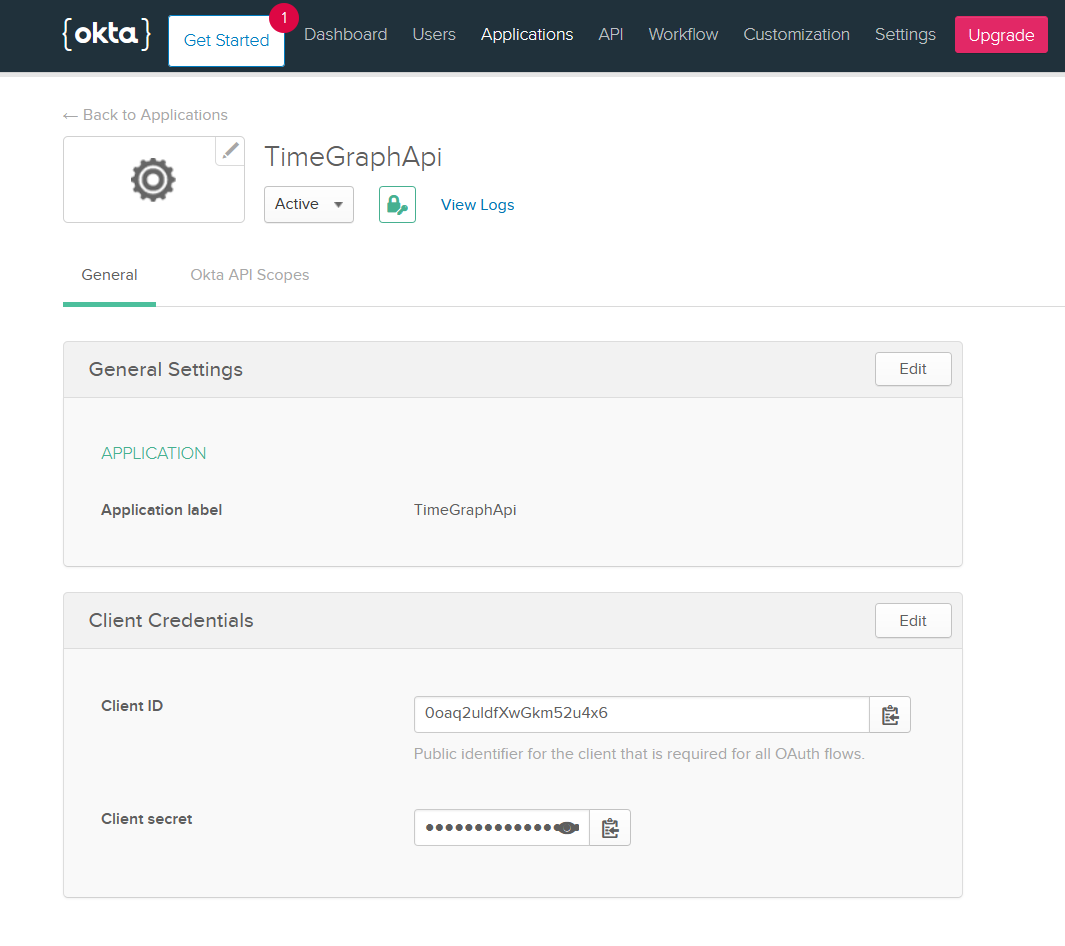
Task: Open the Dashboard menu
Action: pos(345,34)
